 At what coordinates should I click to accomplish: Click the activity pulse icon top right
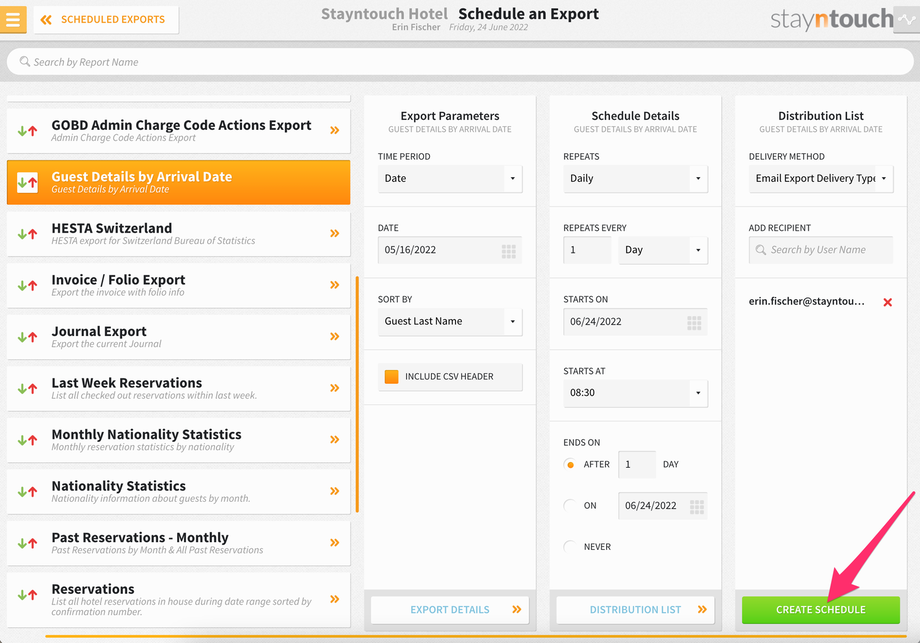907,19
